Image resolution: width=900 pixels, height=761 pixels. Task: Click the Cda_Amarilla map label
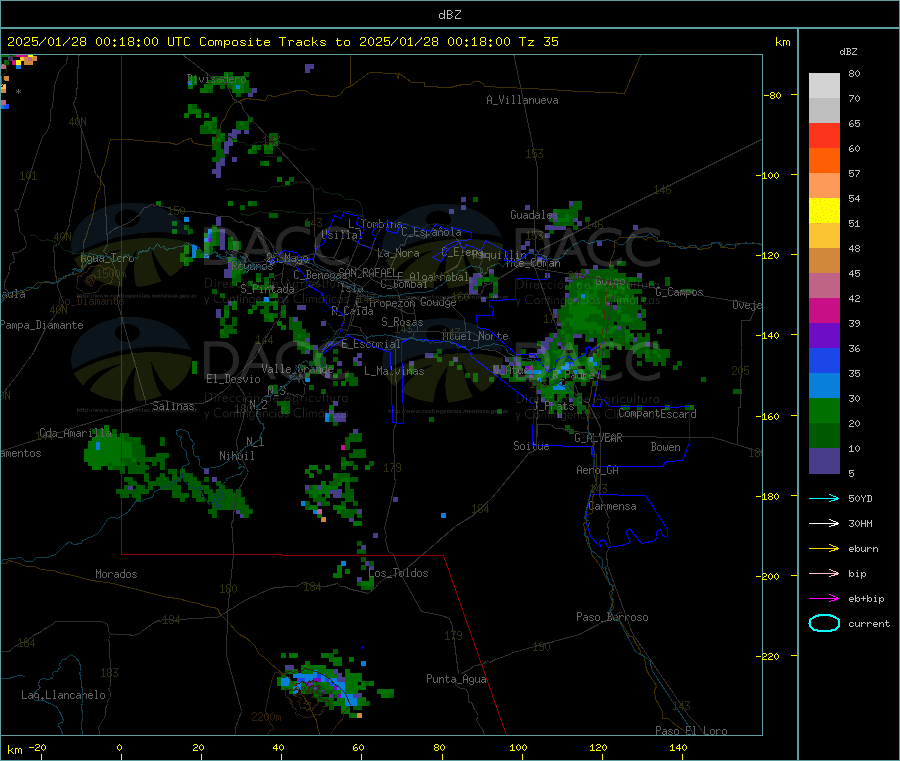coord(75,433)
